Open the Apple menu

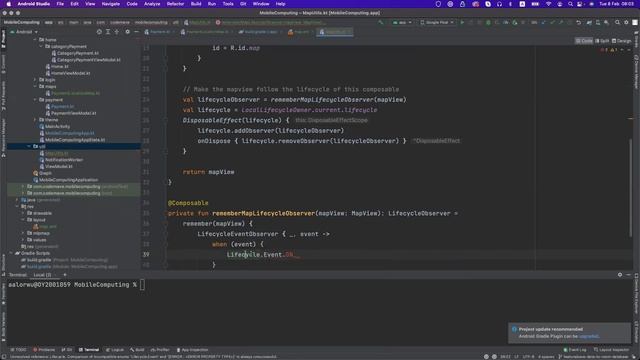(9, 4)
